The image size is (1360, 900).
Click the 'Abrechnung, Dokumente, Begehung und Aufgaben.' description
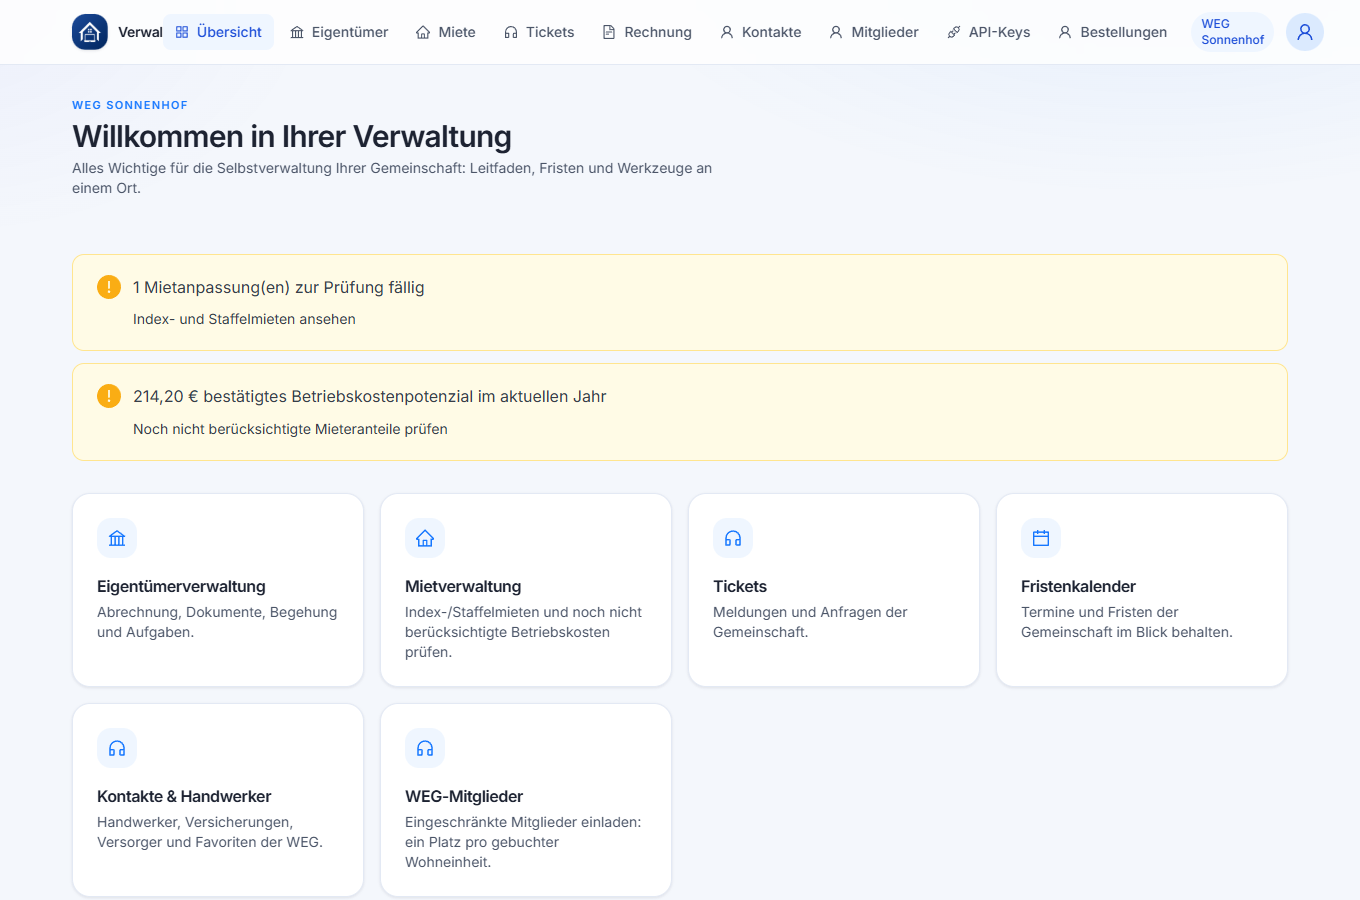click(x=217, y=622)
